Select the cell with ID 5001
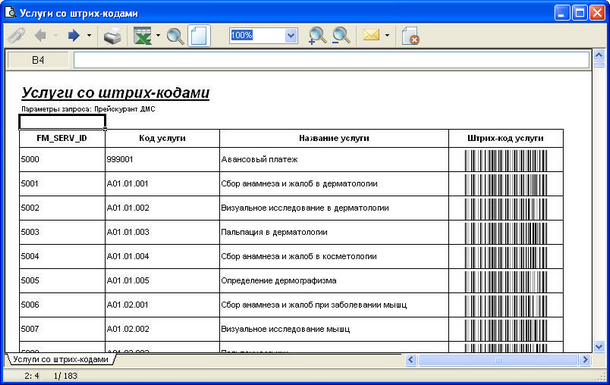The height and width of the screenshot is (385, 610). pos(62,184)
